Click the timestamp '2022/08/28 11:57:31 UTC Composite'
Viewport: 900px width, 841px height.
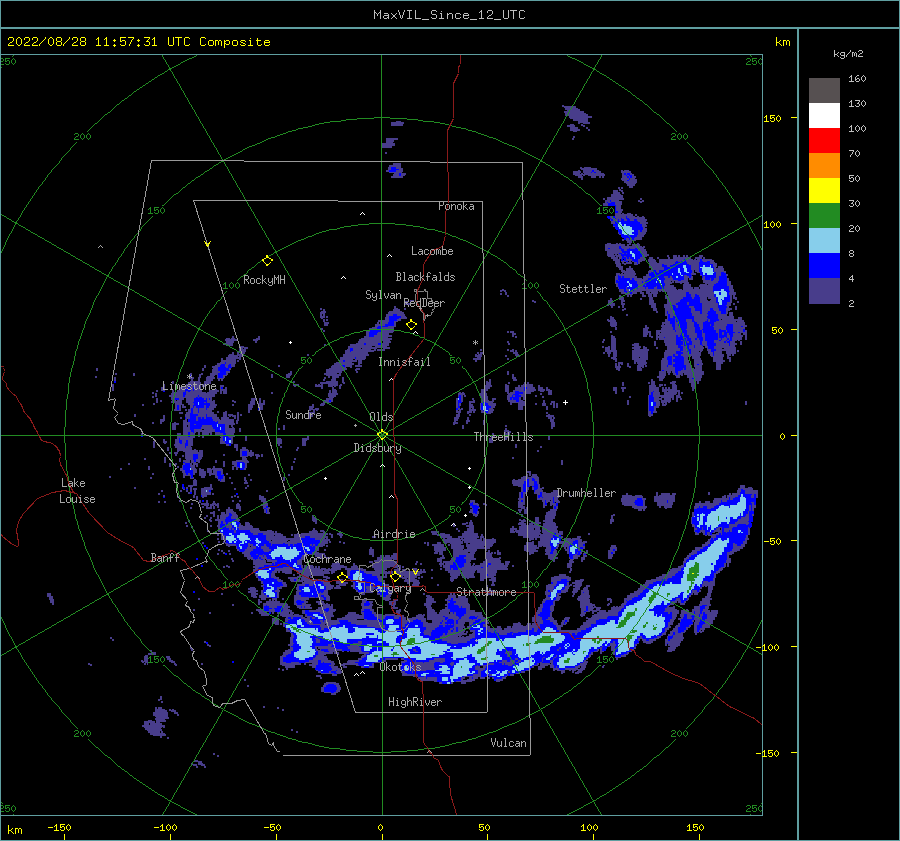tap(138, 42)
